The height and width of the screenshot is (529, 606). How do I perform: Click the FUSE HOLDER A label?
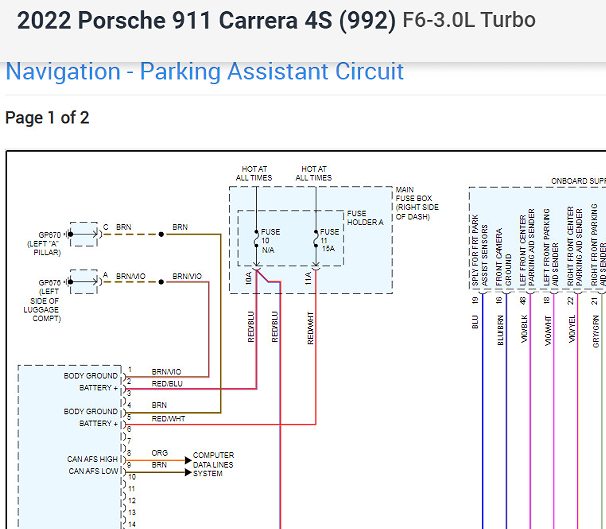(x=365, y=218)
